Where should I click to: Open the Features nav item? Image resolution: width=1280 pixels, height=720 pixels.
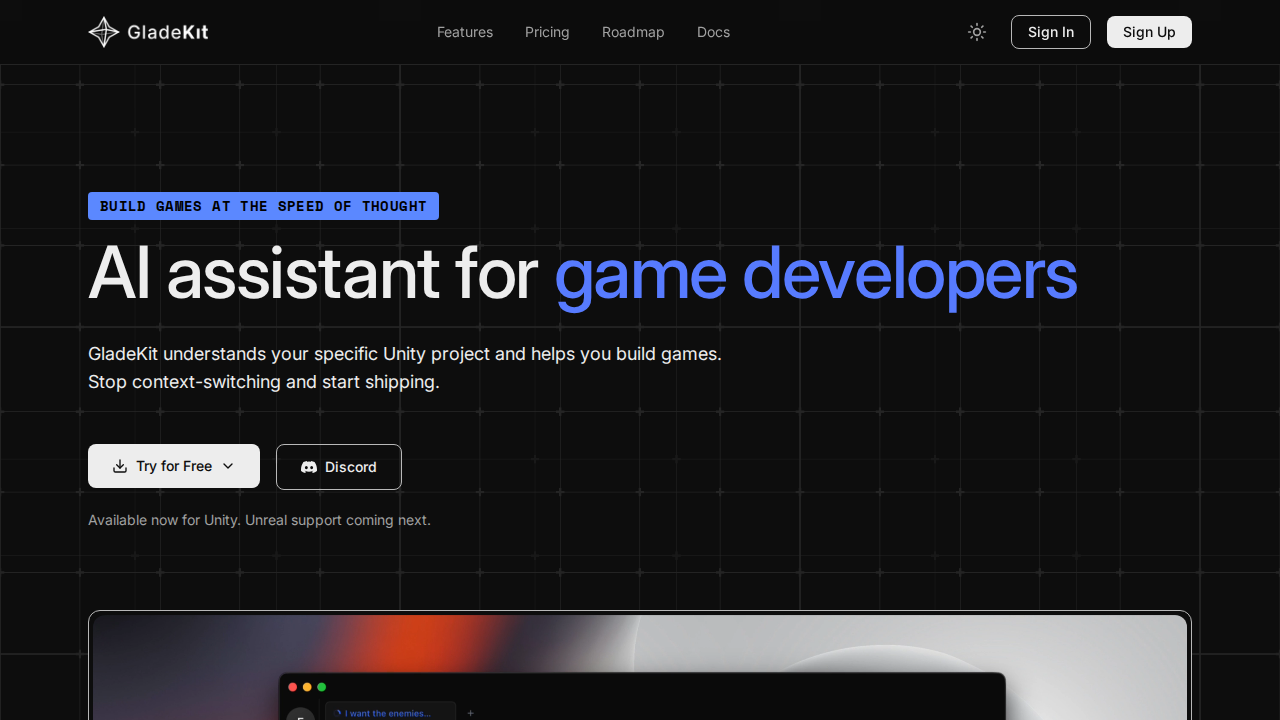(x=465, y=32)
